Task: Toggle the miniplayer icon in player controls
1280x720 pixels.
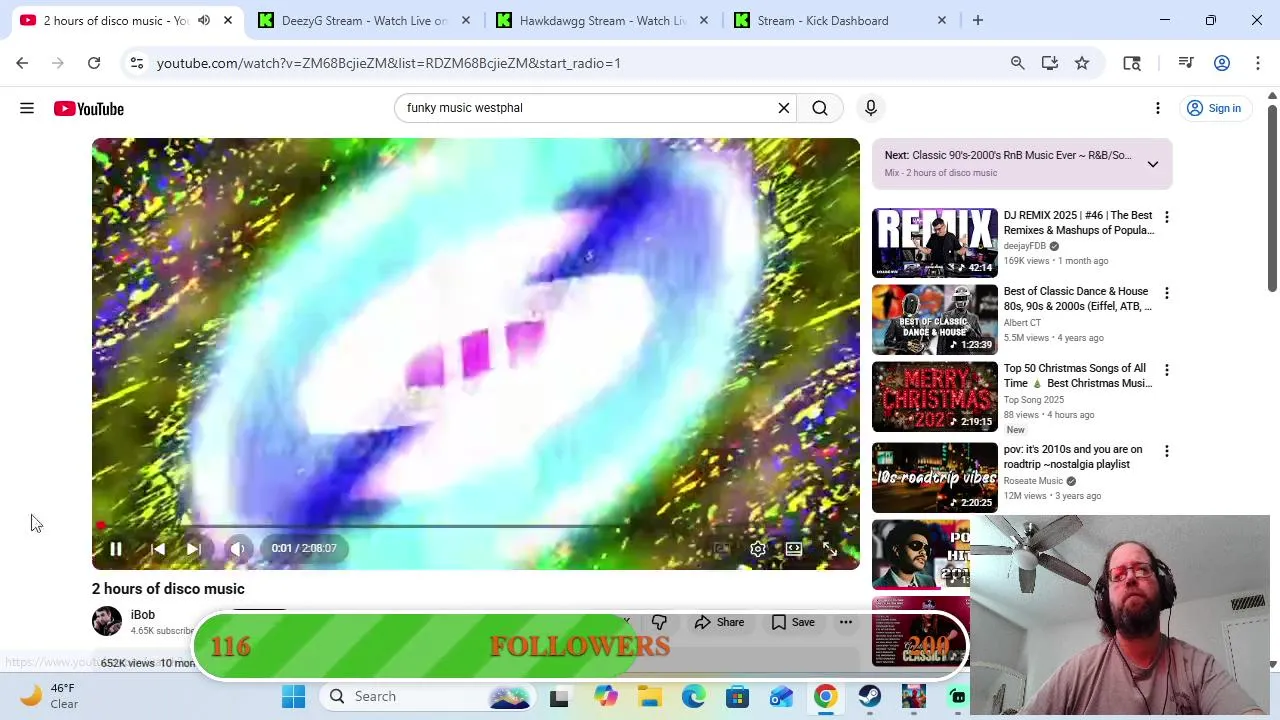Action: tap(721, 549)
